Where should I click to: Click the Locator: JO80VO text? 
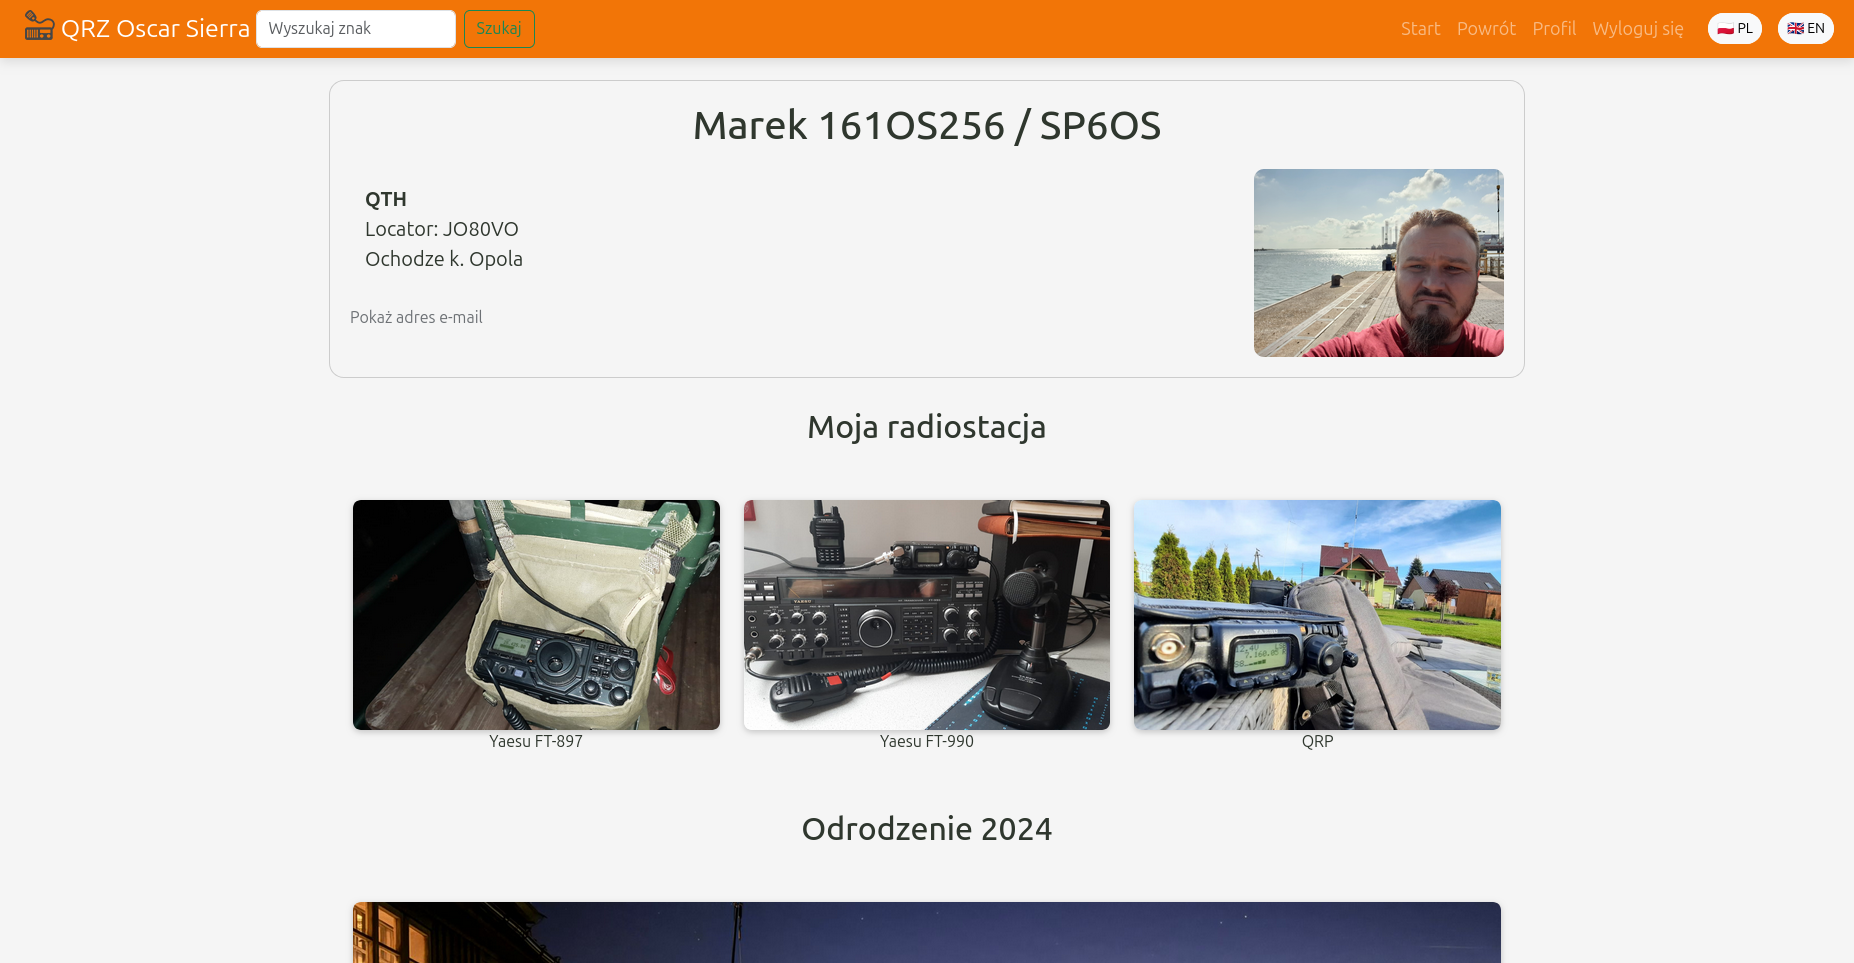pos(441,229)
